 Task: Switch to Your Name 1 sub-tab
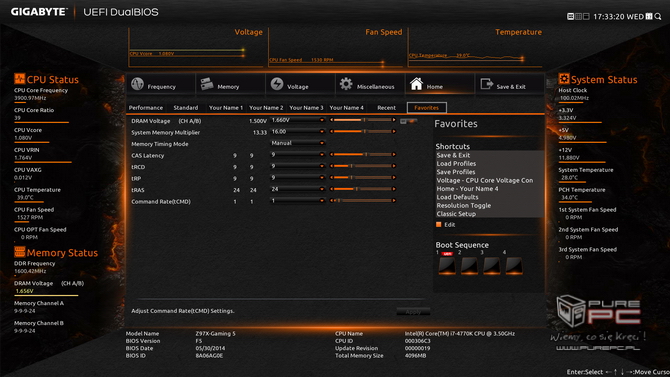pyautogui.click(x=226, y=108)
